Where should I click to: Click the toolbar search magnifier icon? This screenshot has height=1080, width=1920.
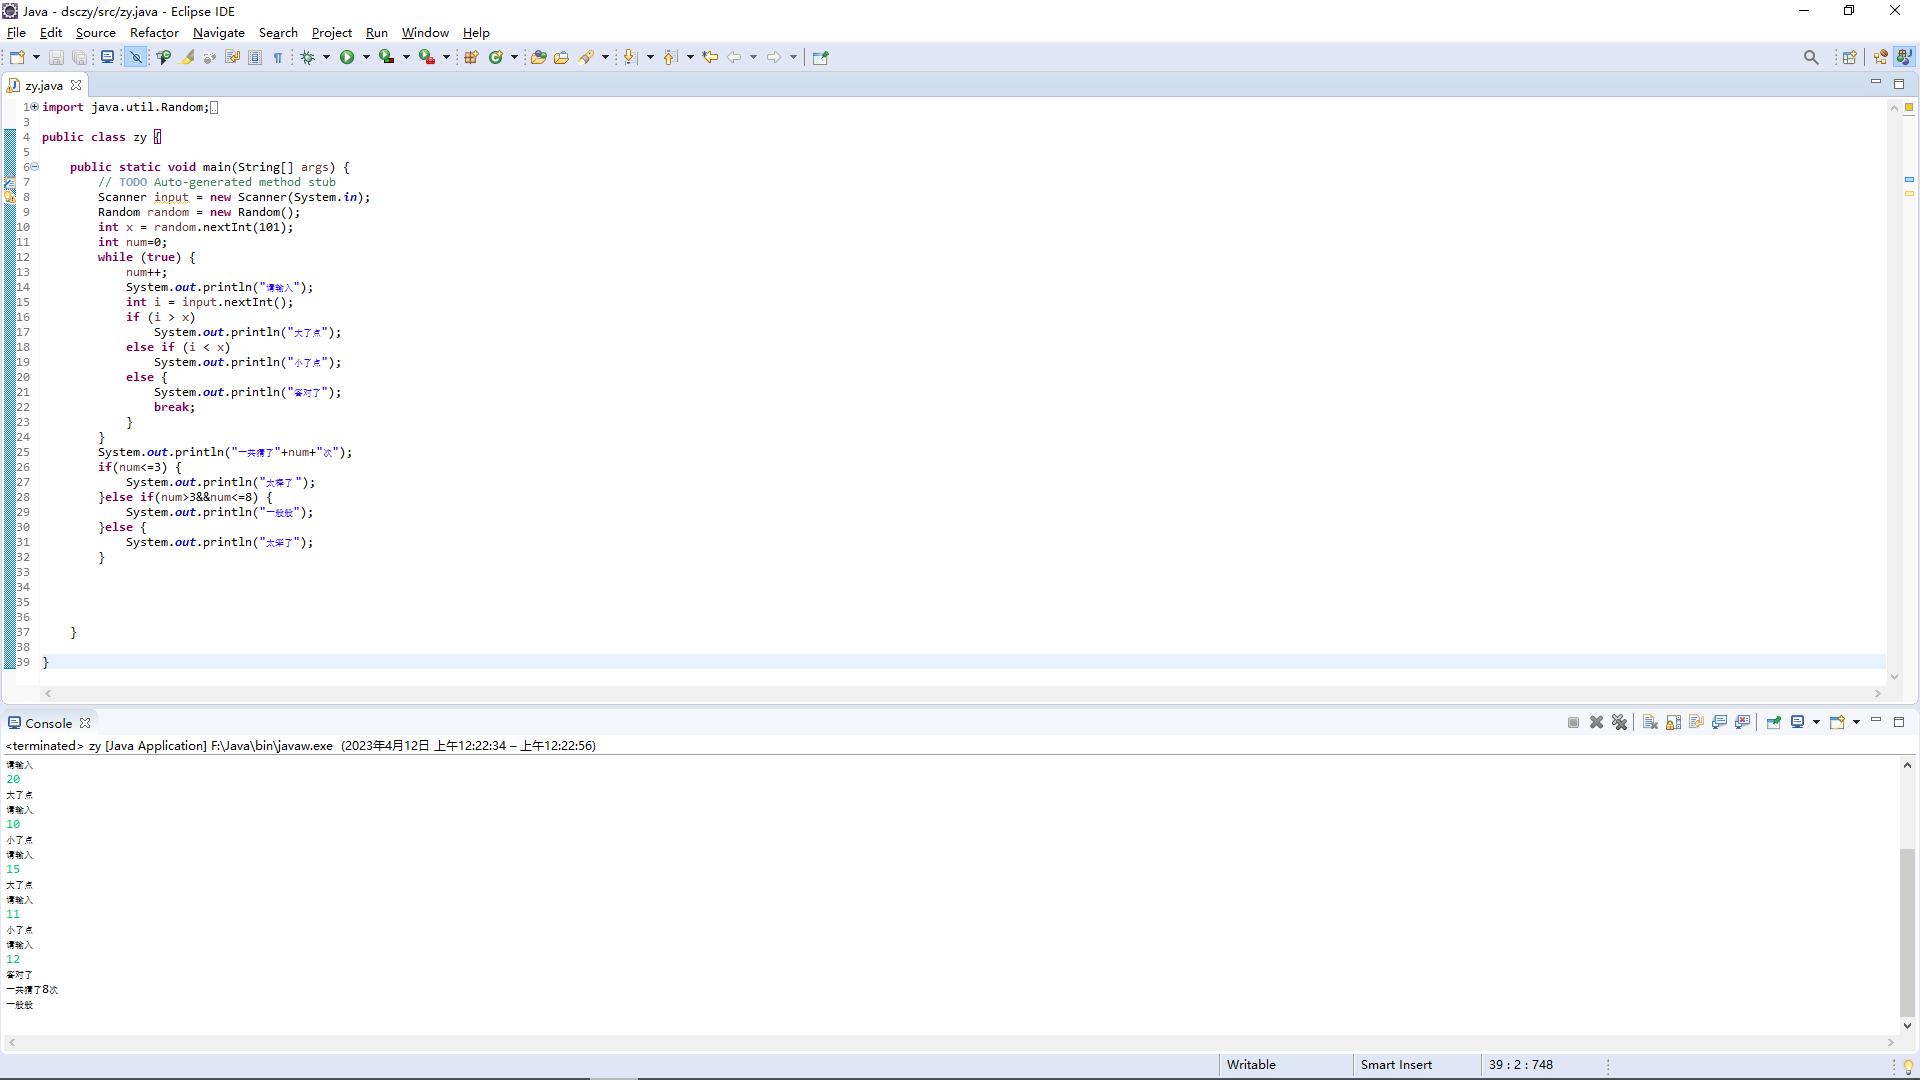pos(1811,57)
